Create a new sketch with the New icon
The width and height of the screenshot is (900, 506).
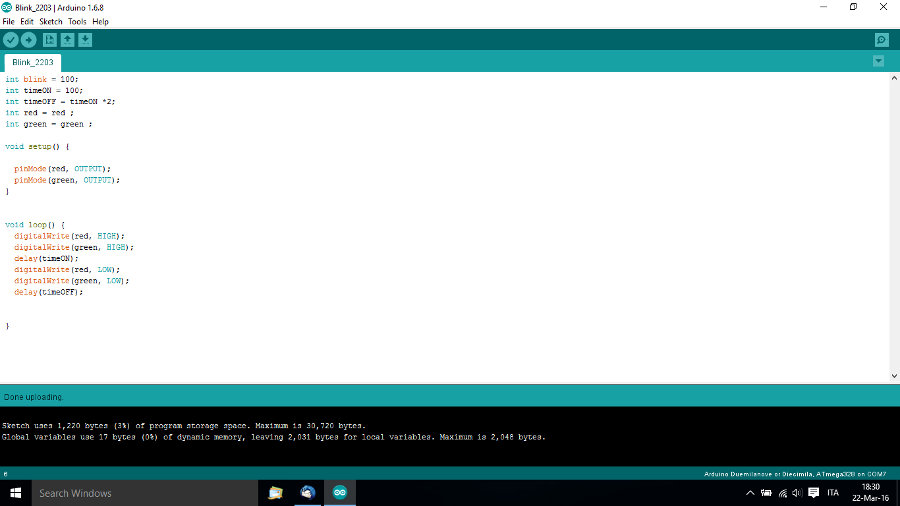pos(50,40)
